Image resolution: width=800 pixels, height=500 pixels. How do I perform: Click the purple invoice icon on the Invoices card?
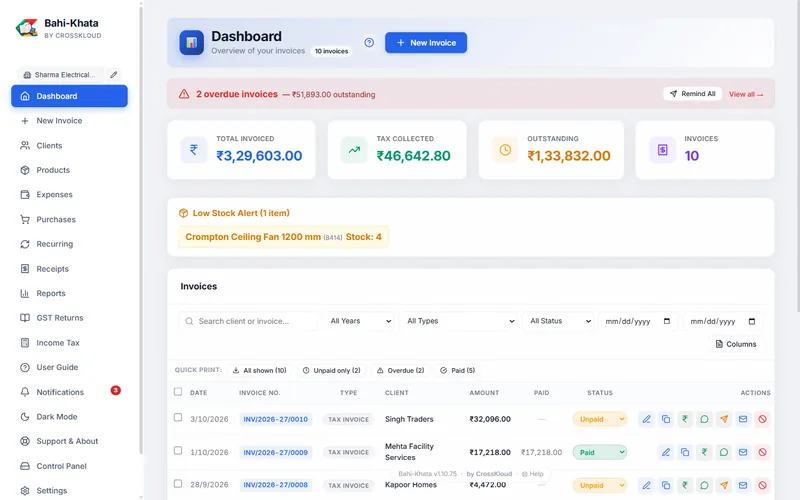[x=662, y=149]
